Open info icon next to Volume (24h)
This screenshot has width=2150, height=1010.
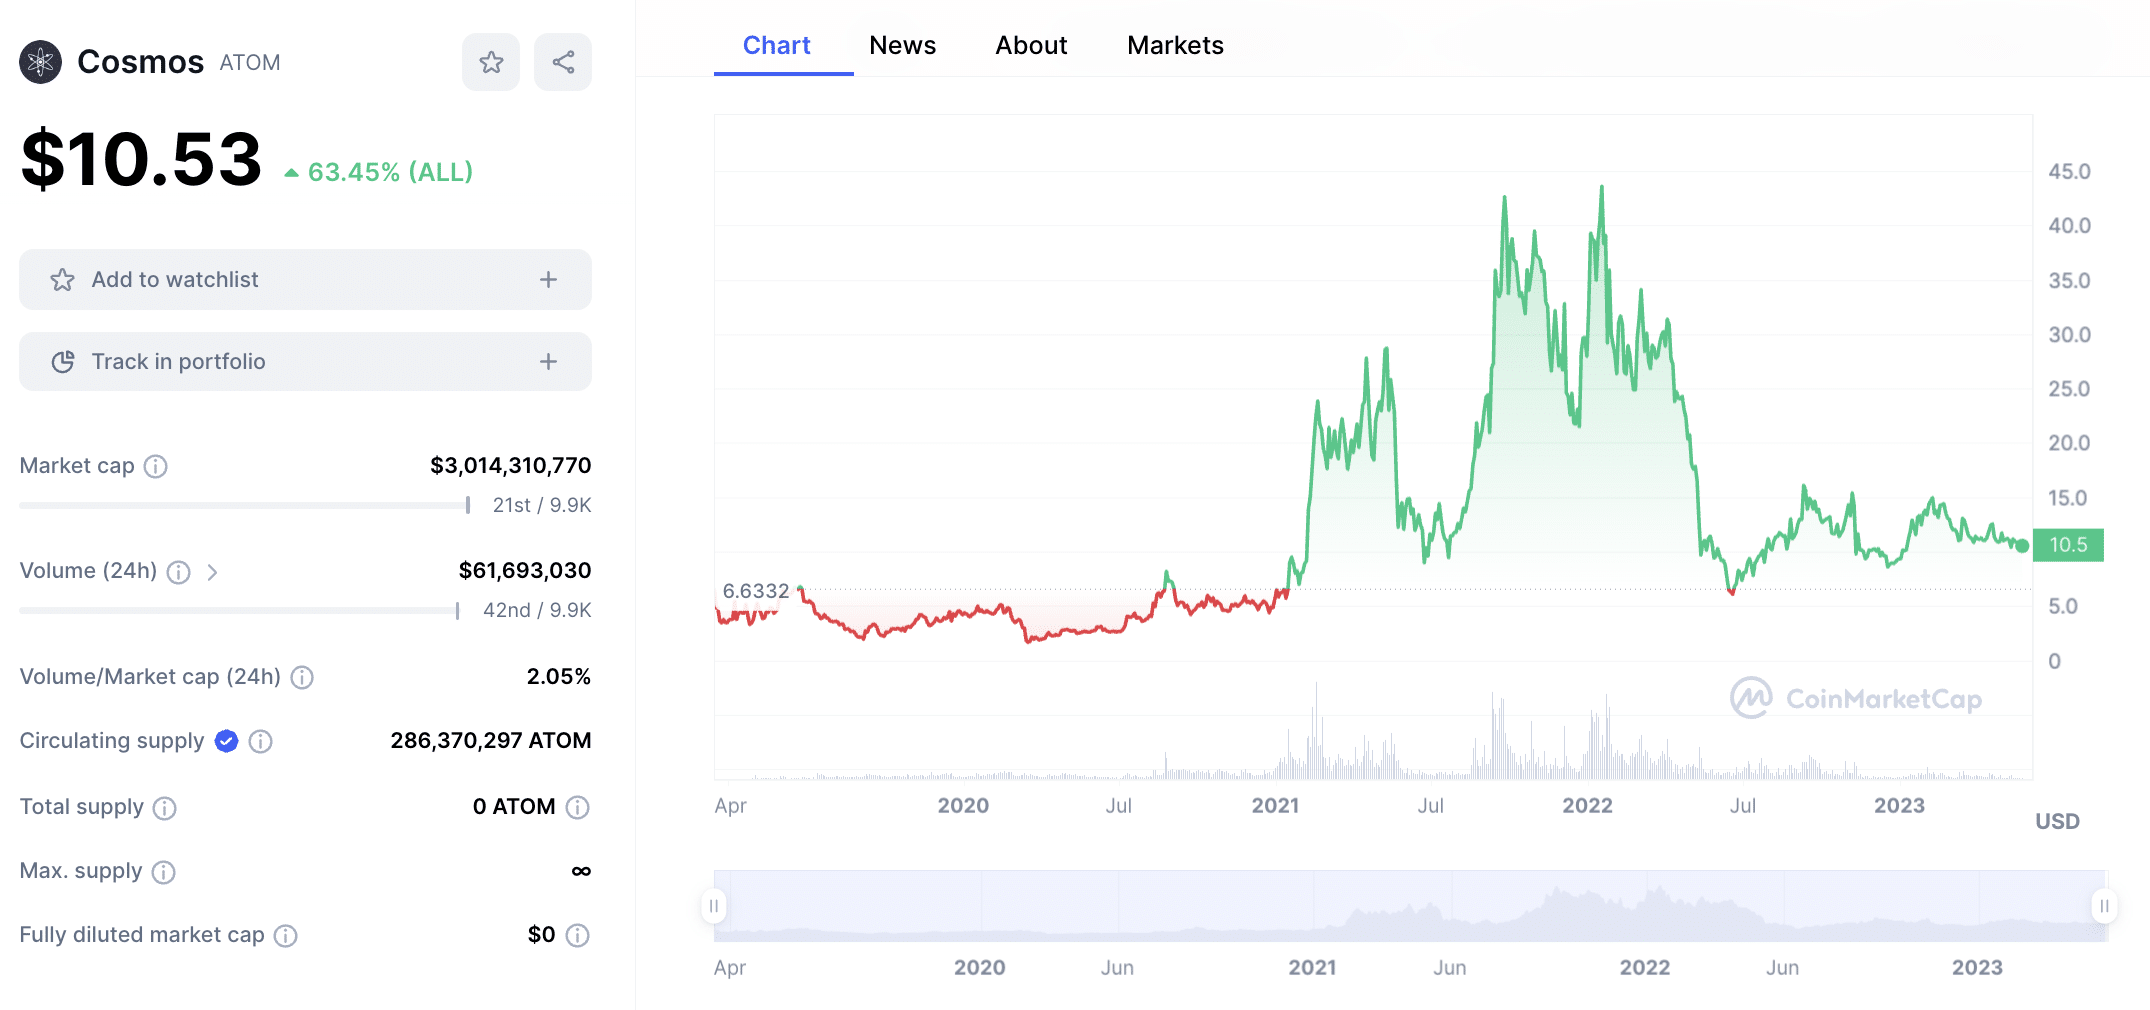(x=179, y=572)
